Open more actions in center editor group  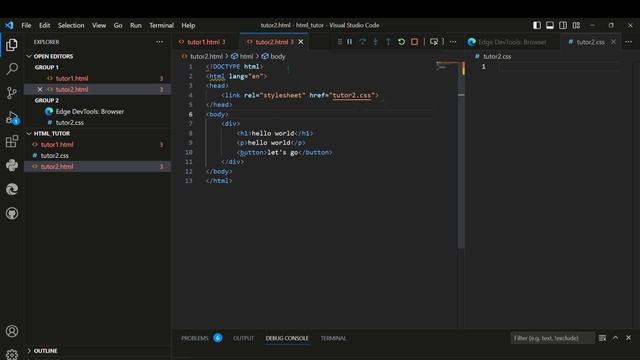coord(453,42)
